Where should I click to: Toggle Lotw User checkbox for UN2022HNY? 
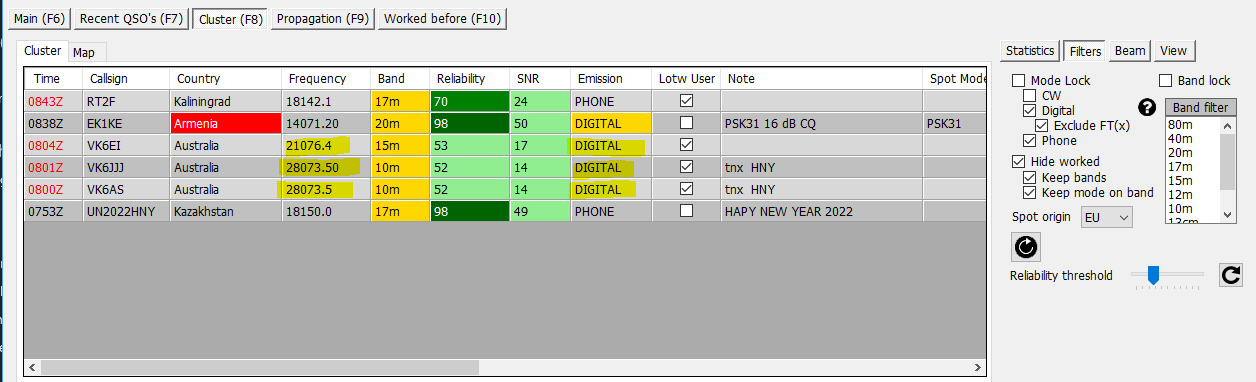(686, 211)
